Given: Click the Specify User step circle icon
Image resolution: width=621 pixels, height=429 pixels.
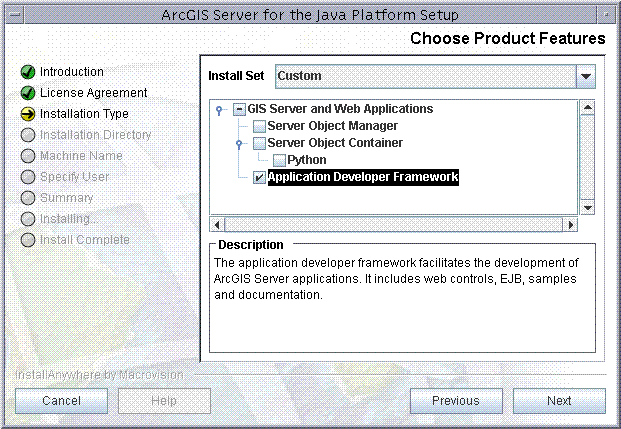Looking at the screenshot, I should click(28, 177).
